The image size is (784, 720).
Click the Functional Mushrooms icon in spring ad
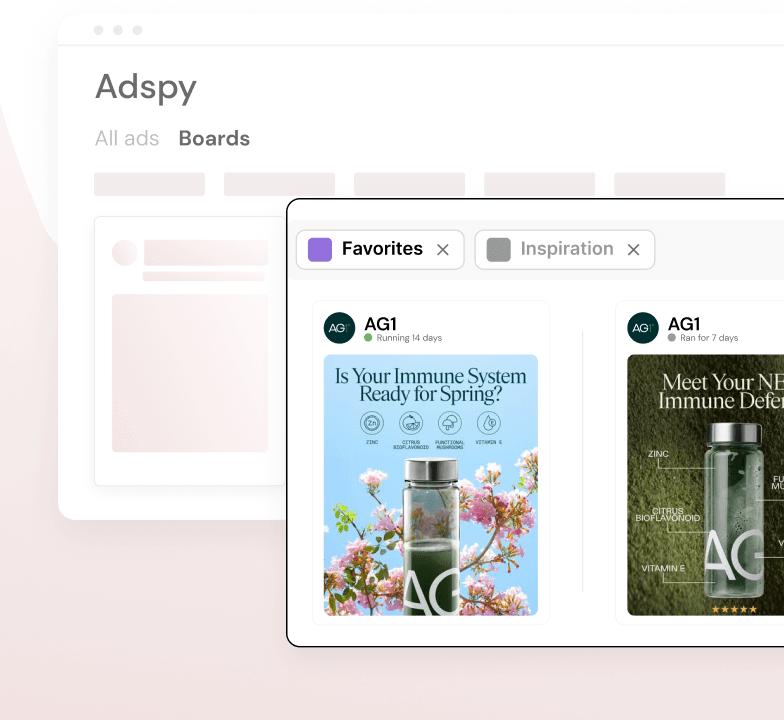click(x=450, y=423)
